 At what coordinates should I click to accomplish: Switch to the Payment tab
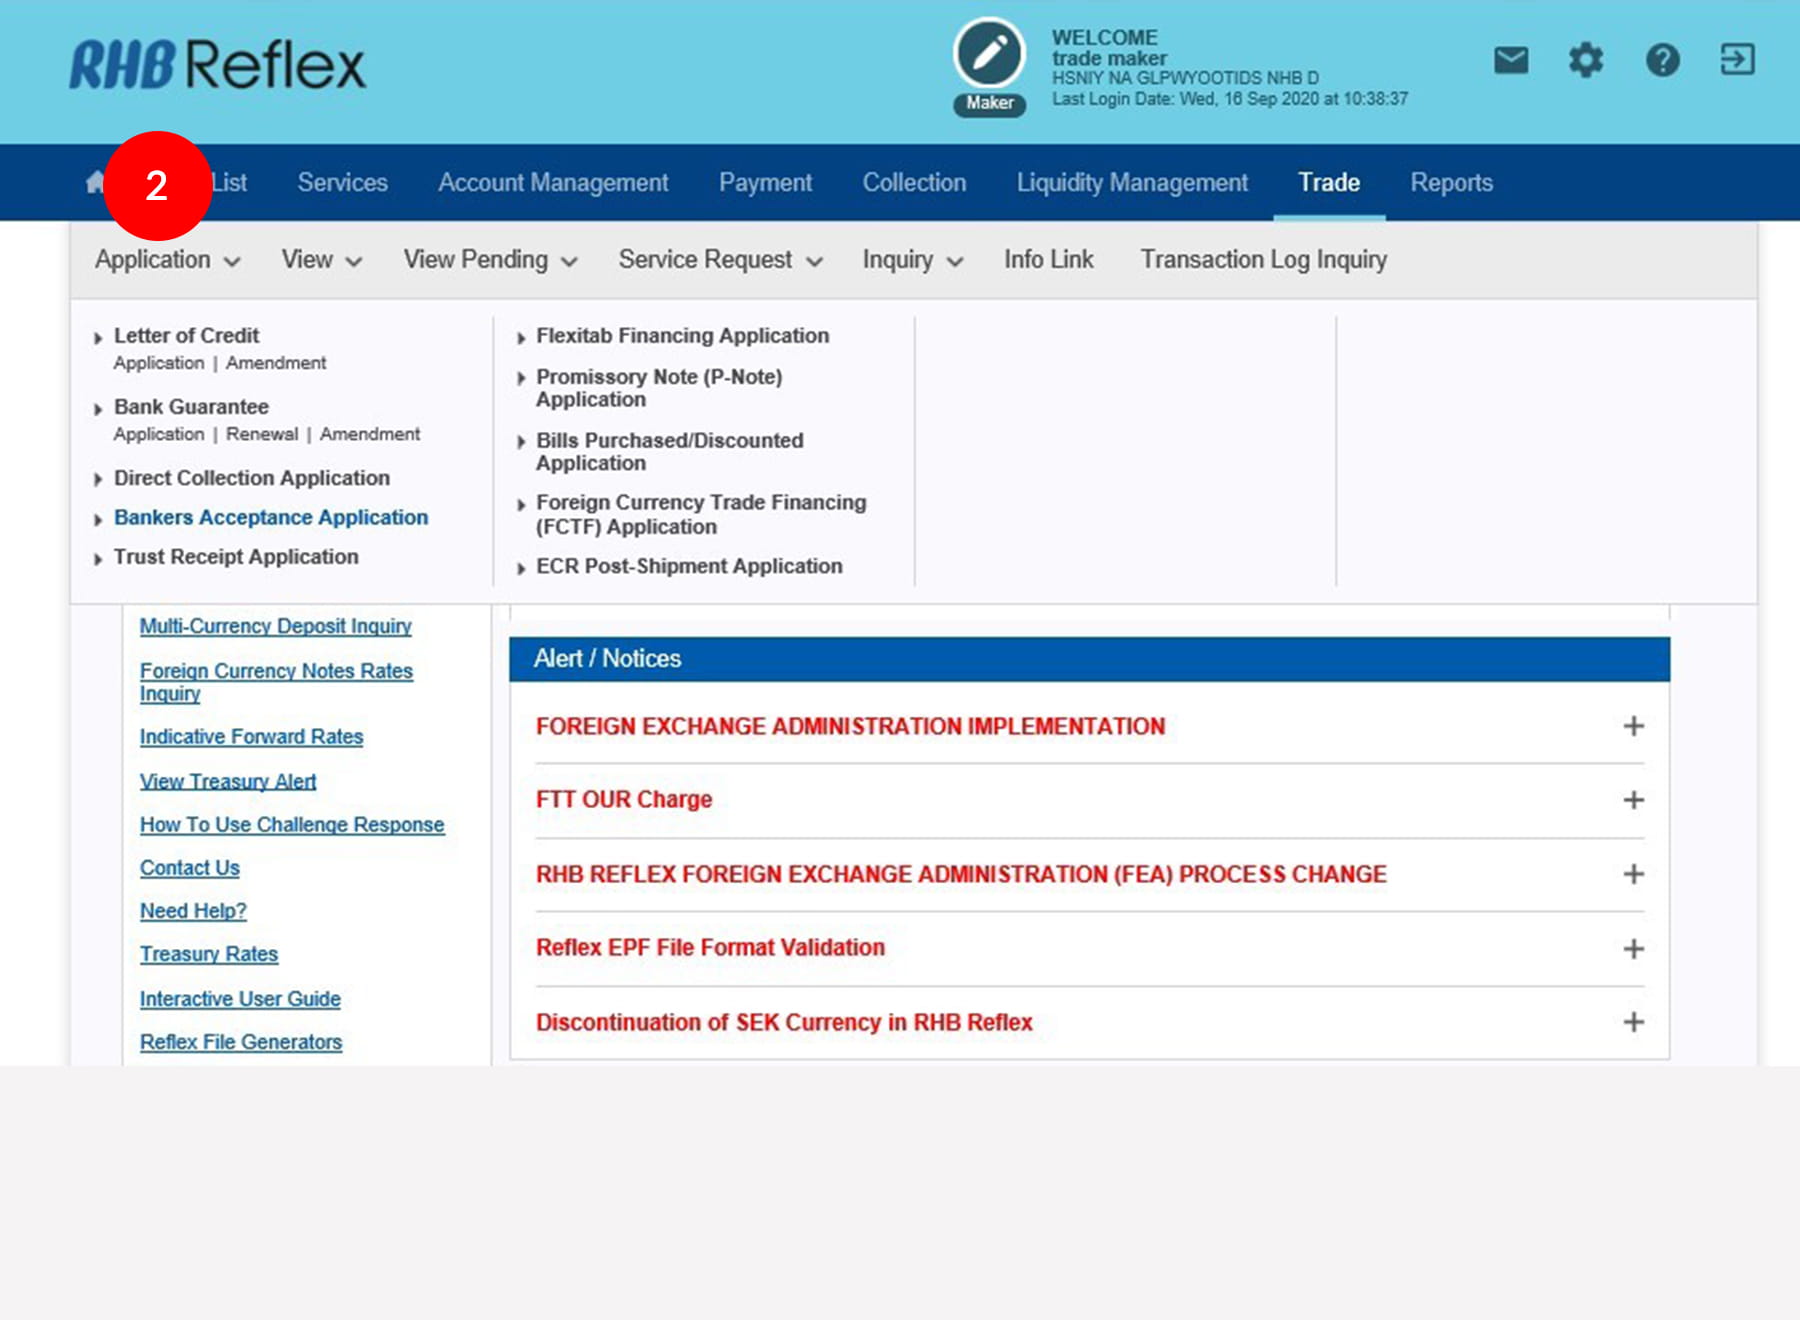[x=765, y=183]
